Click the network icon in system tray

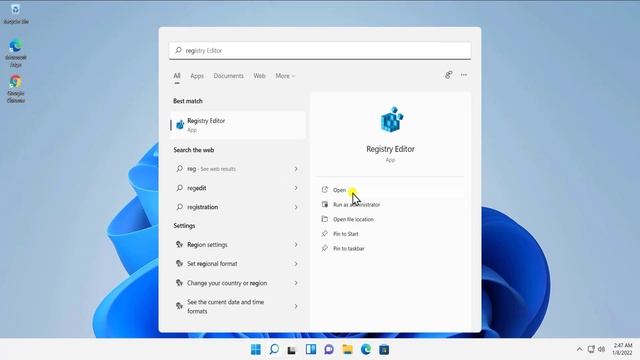591,349
